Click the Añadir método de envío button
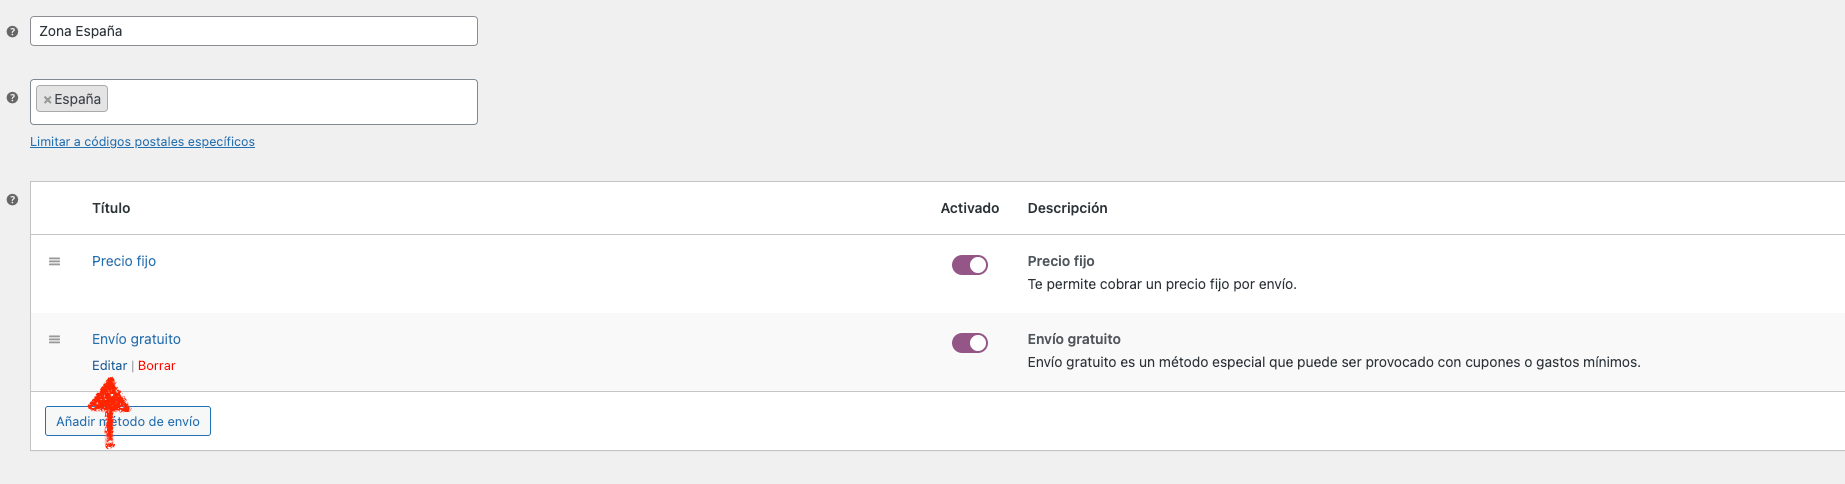The image size is (1845, 484). pos(128,421)
